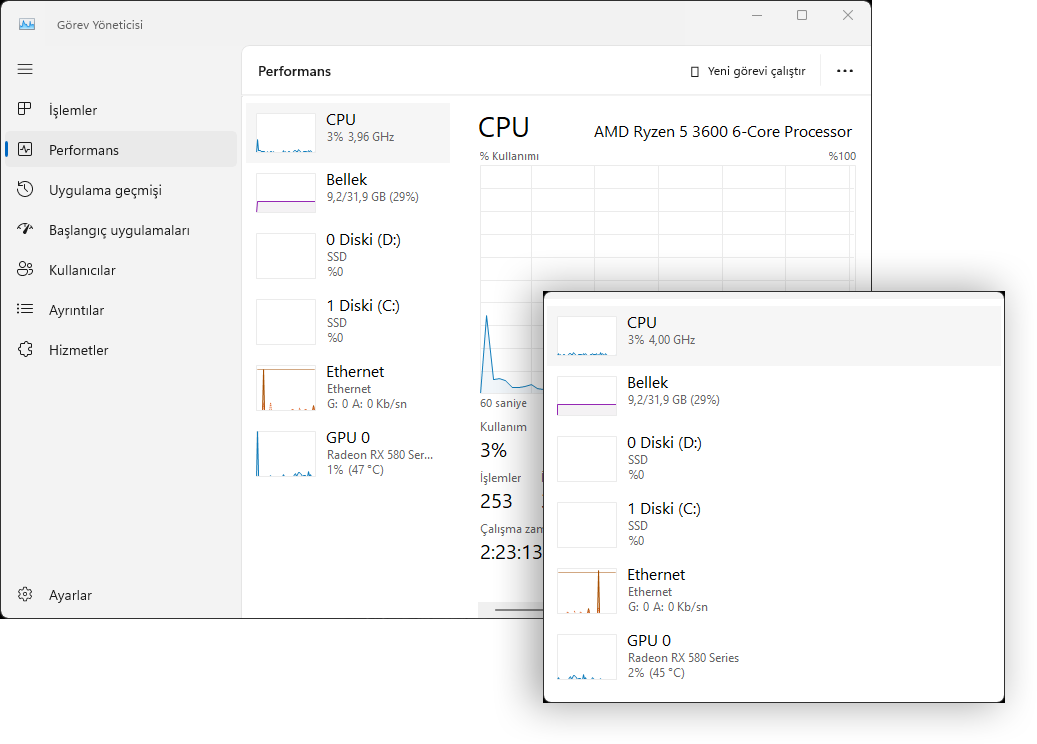Select the Ayrıntılar list icon

click(25, 309)
